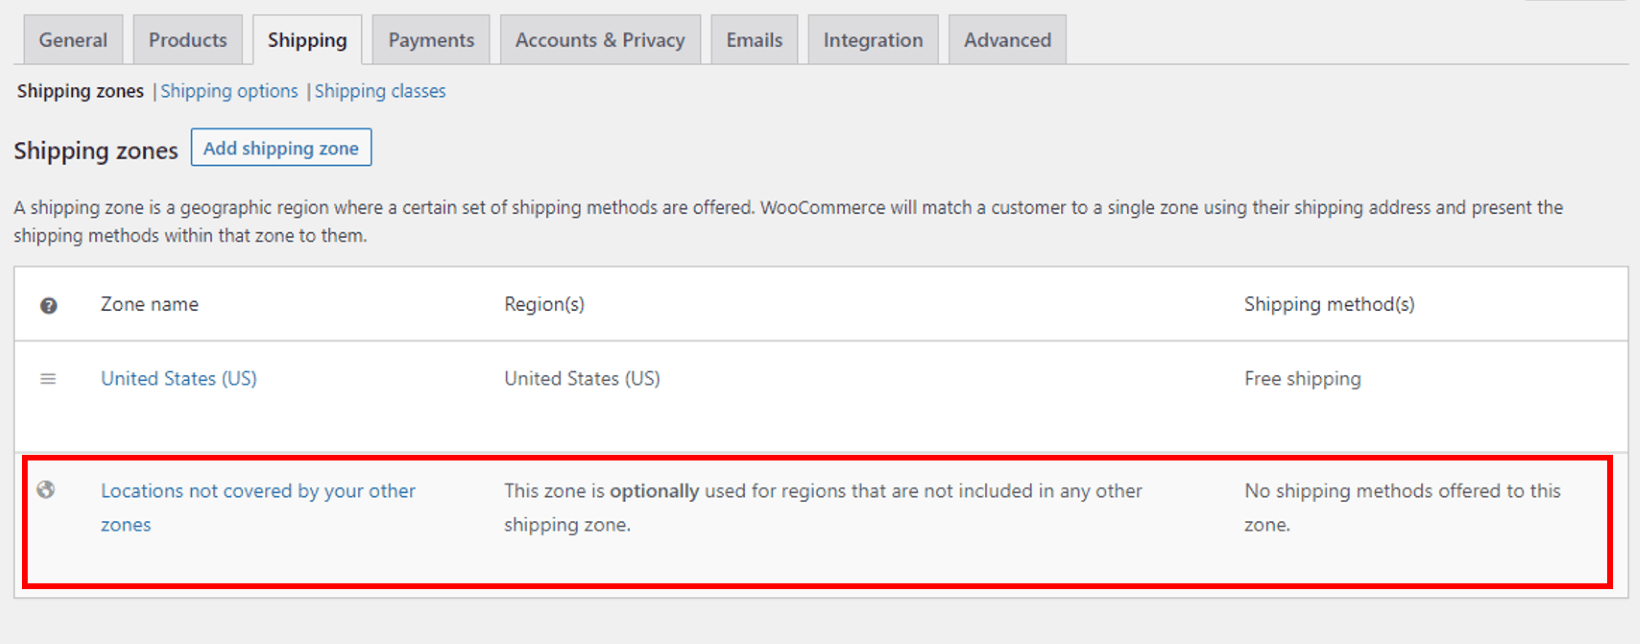
Task: Click the drag handle for United States zone
Action: 48,378
